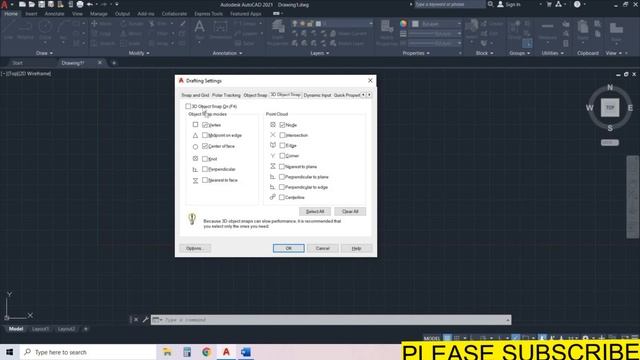Image resolution: width=640 pixels, height=360 pixels.
Task: Uncheck the Center of face option
Action: pos(205,146)
